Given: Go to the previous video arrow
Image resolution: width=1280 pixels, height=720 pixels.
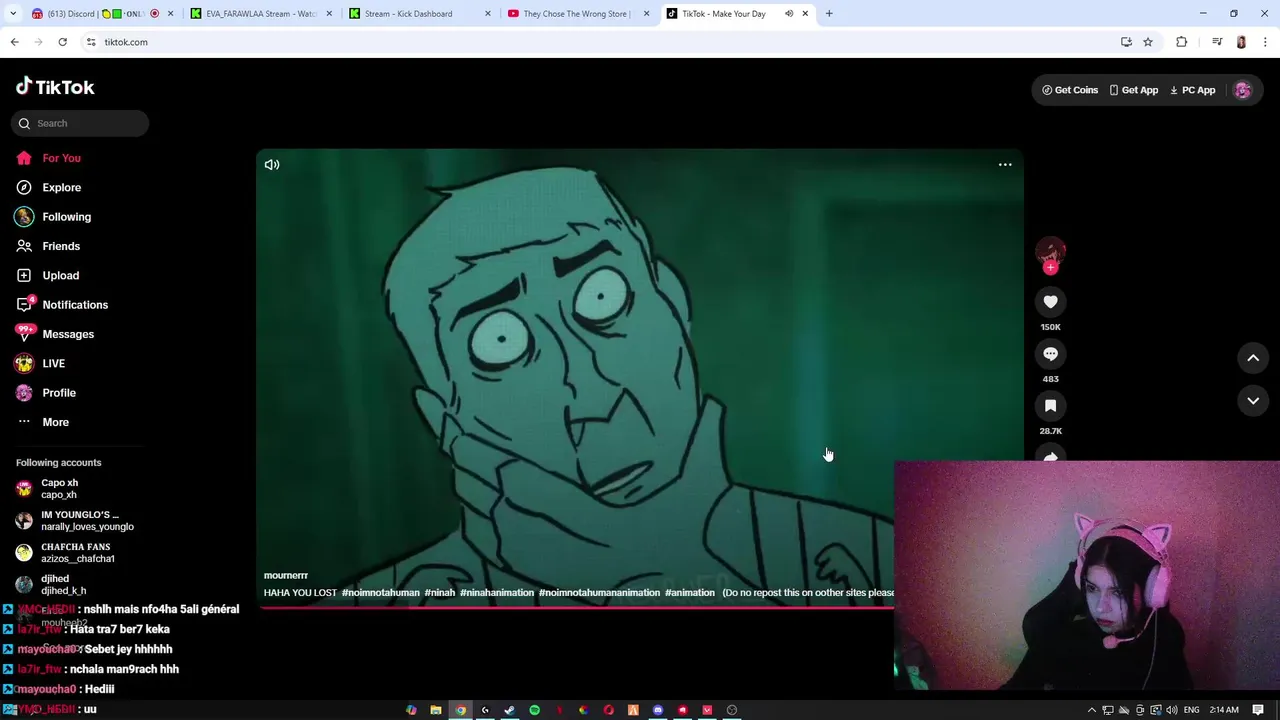Looking at the screenshot, I should coord(1253,358).
